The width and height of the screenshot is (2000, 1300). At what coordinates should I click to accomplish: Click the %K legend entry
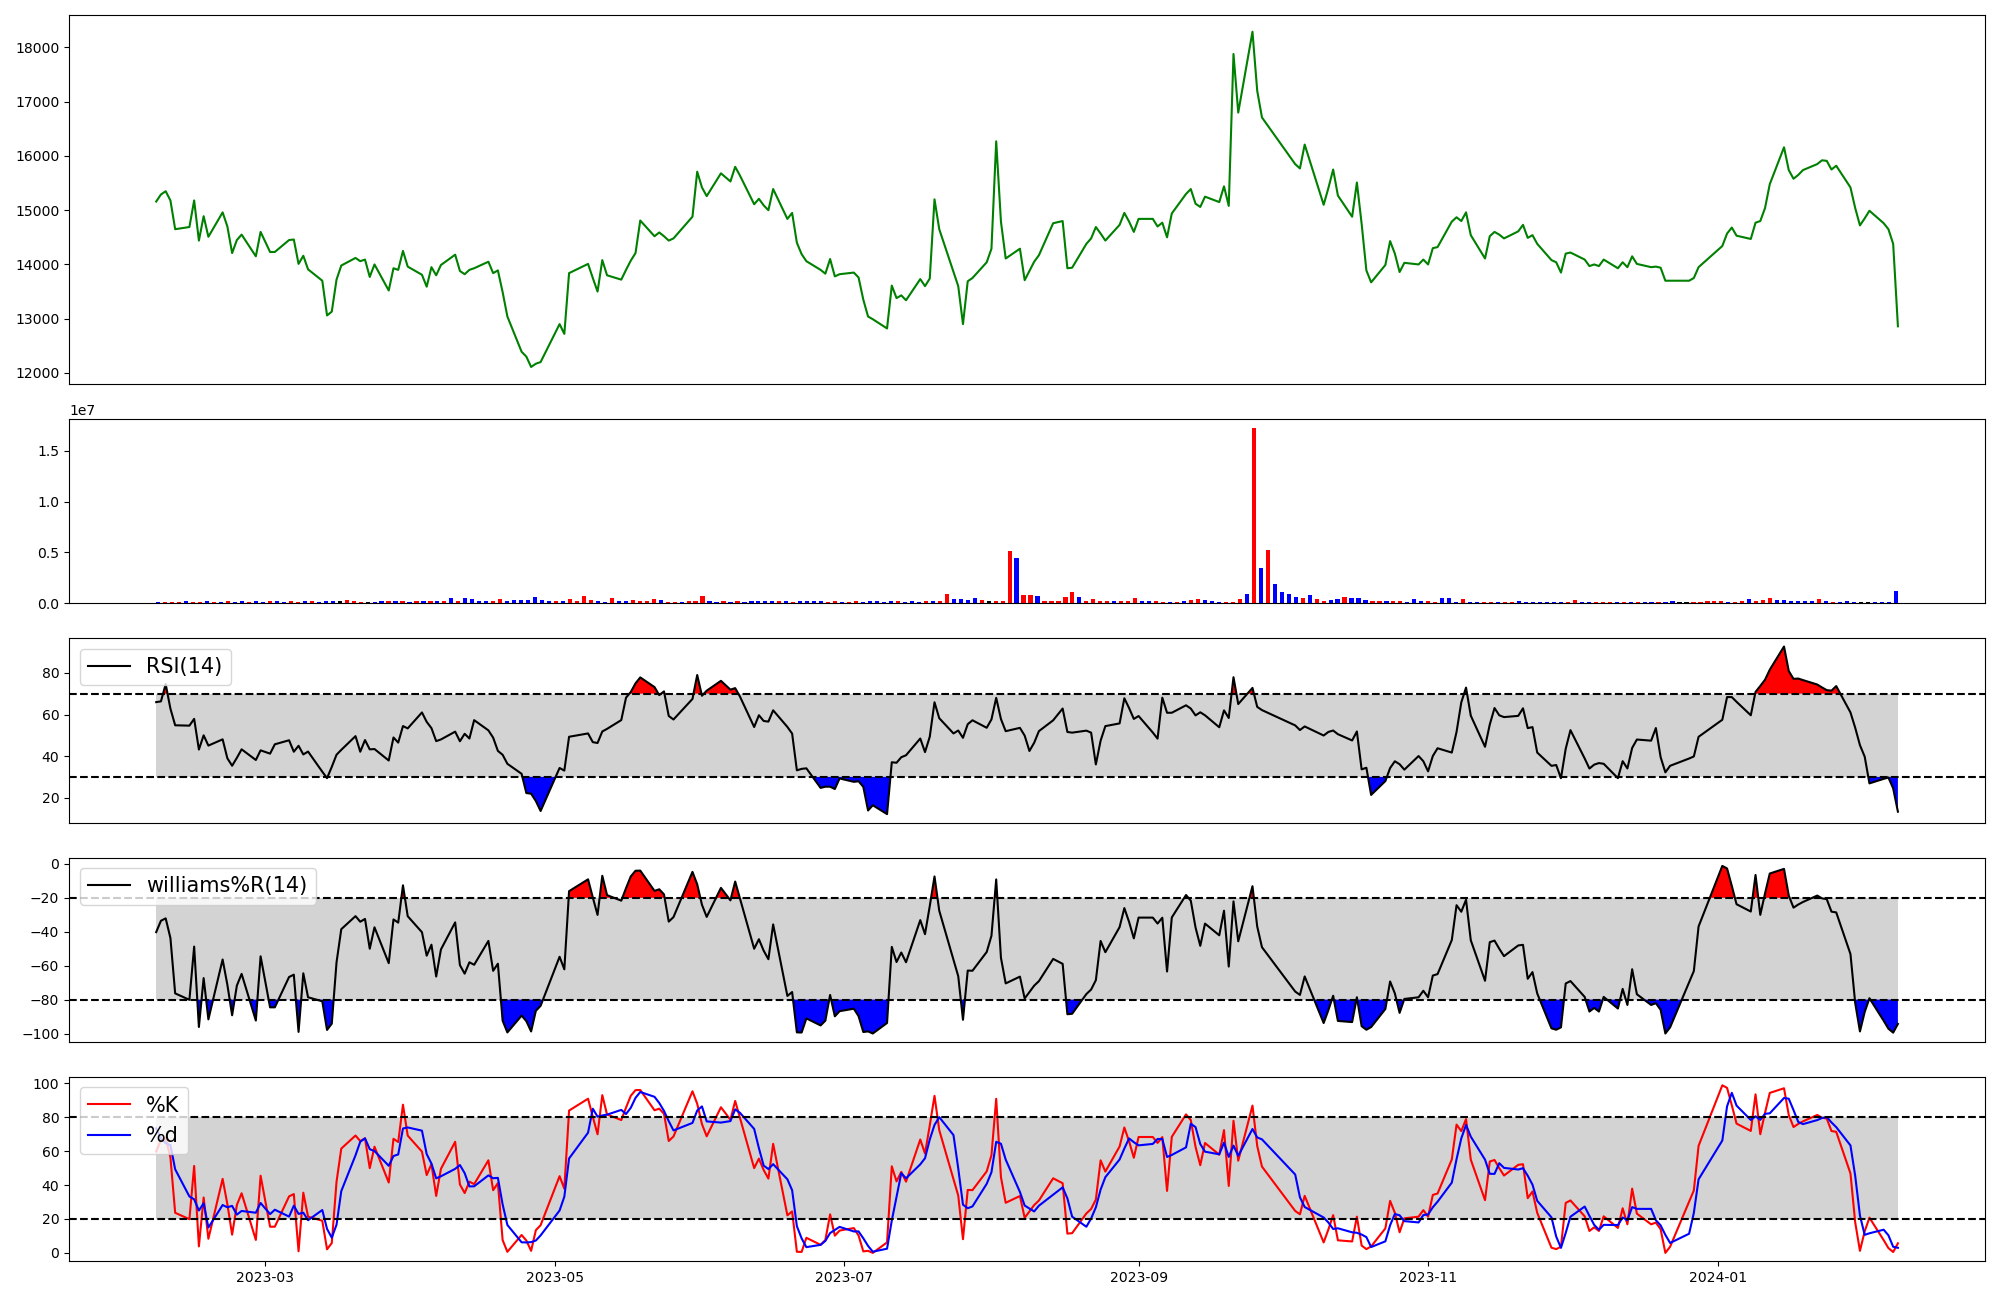click(162, 1105)
